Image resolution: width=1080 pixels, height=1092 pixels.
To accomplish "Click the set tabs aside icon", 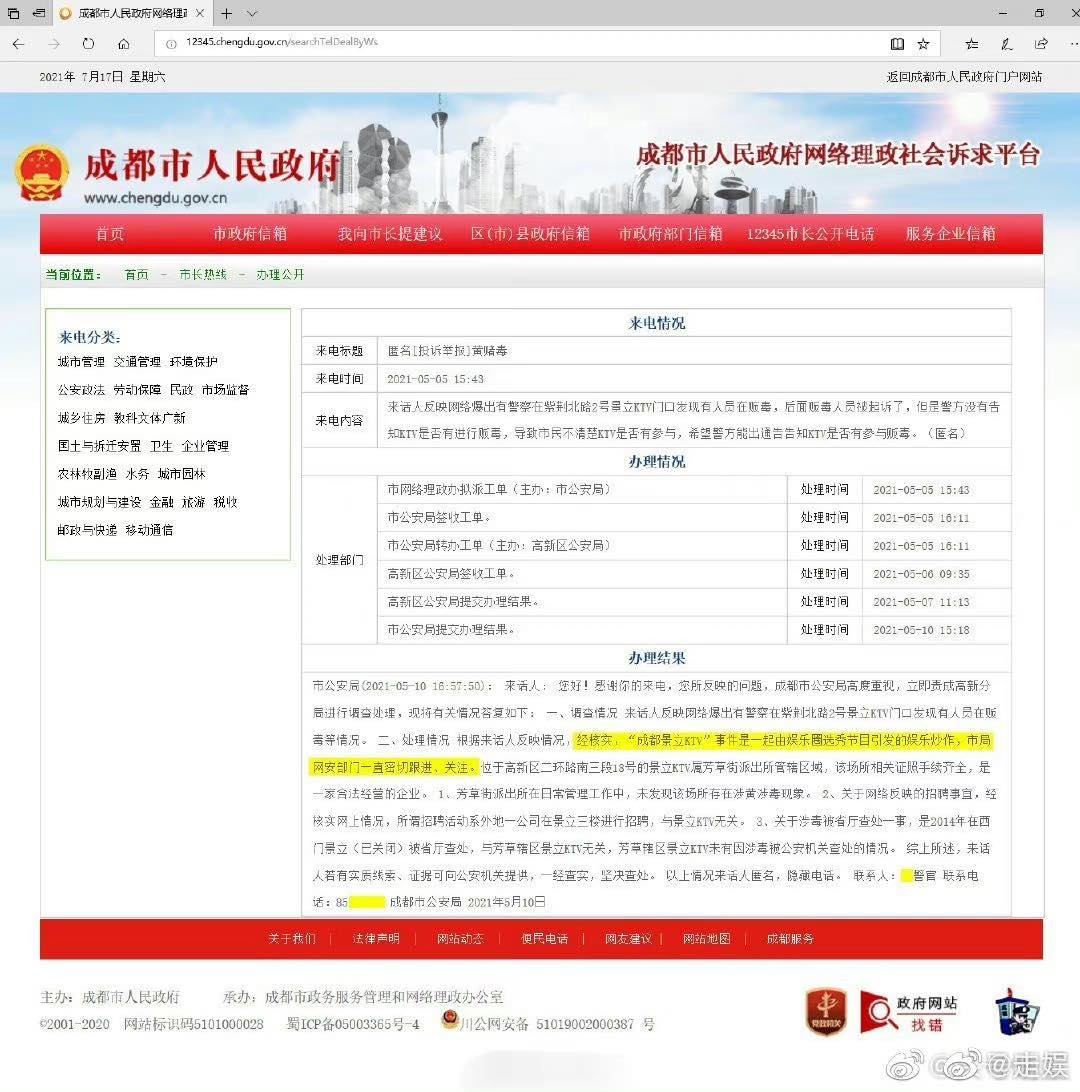I will point(12,14).
